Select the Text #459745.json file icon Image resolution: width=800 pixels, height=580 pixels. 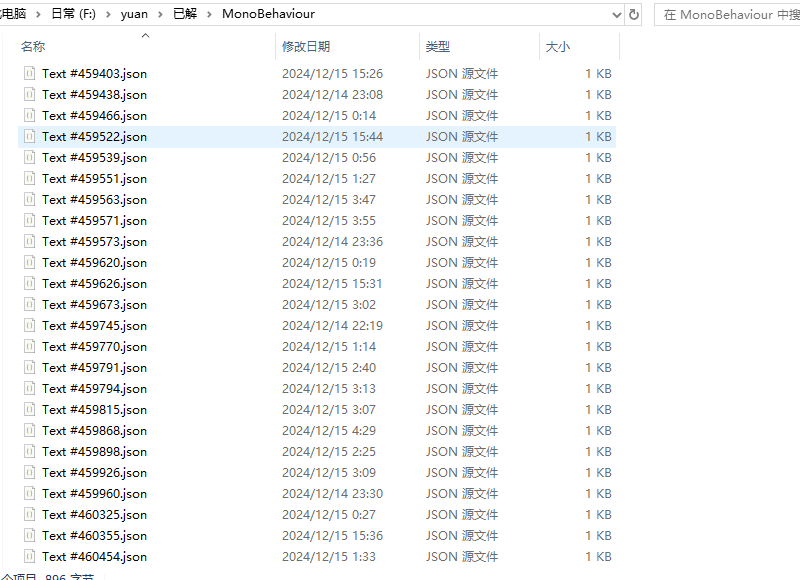pos(30,326)
